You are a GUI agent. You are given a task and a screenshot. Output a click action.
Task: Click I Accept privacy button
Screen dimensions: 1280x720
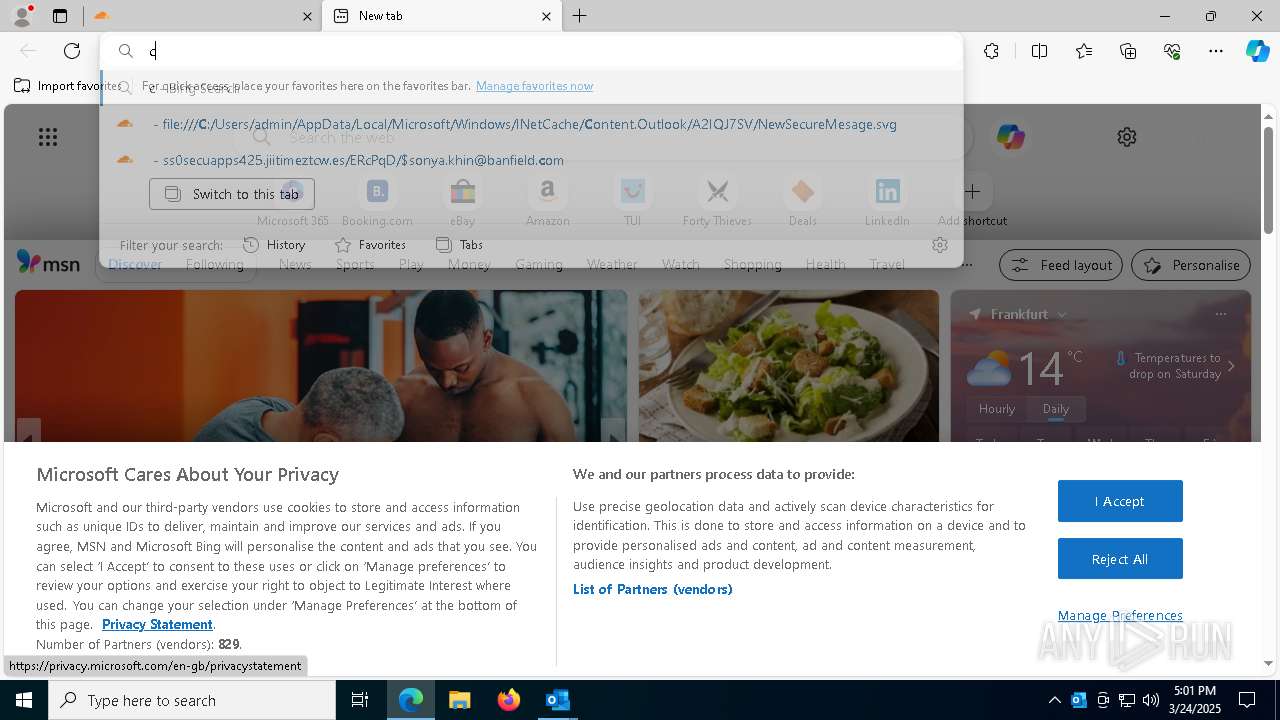[x=1120, y=501]
